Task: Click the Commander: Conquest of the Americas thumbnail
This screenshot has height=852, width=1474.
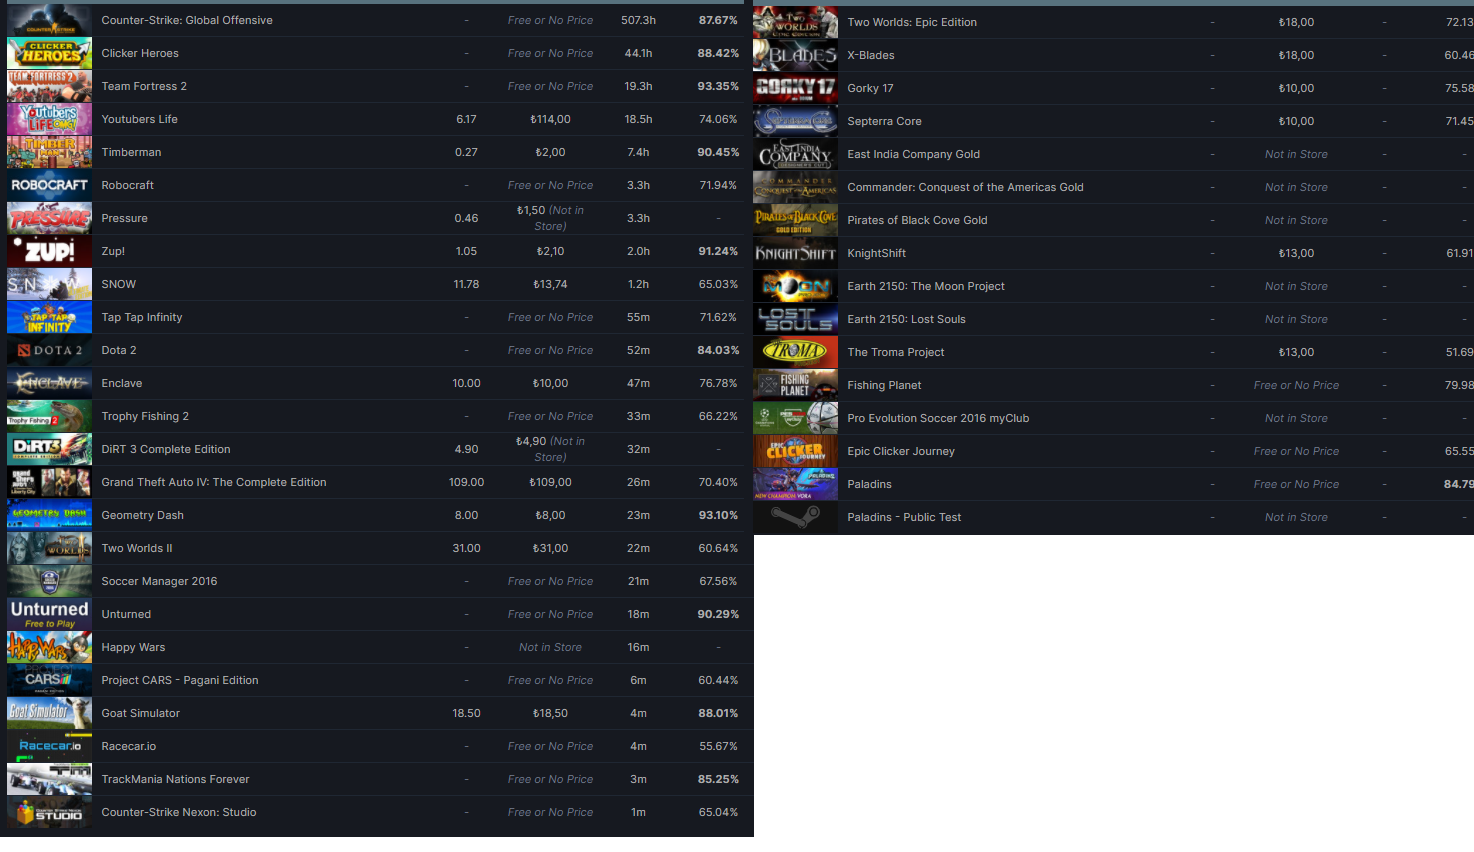Action: [x=795, y=187]
